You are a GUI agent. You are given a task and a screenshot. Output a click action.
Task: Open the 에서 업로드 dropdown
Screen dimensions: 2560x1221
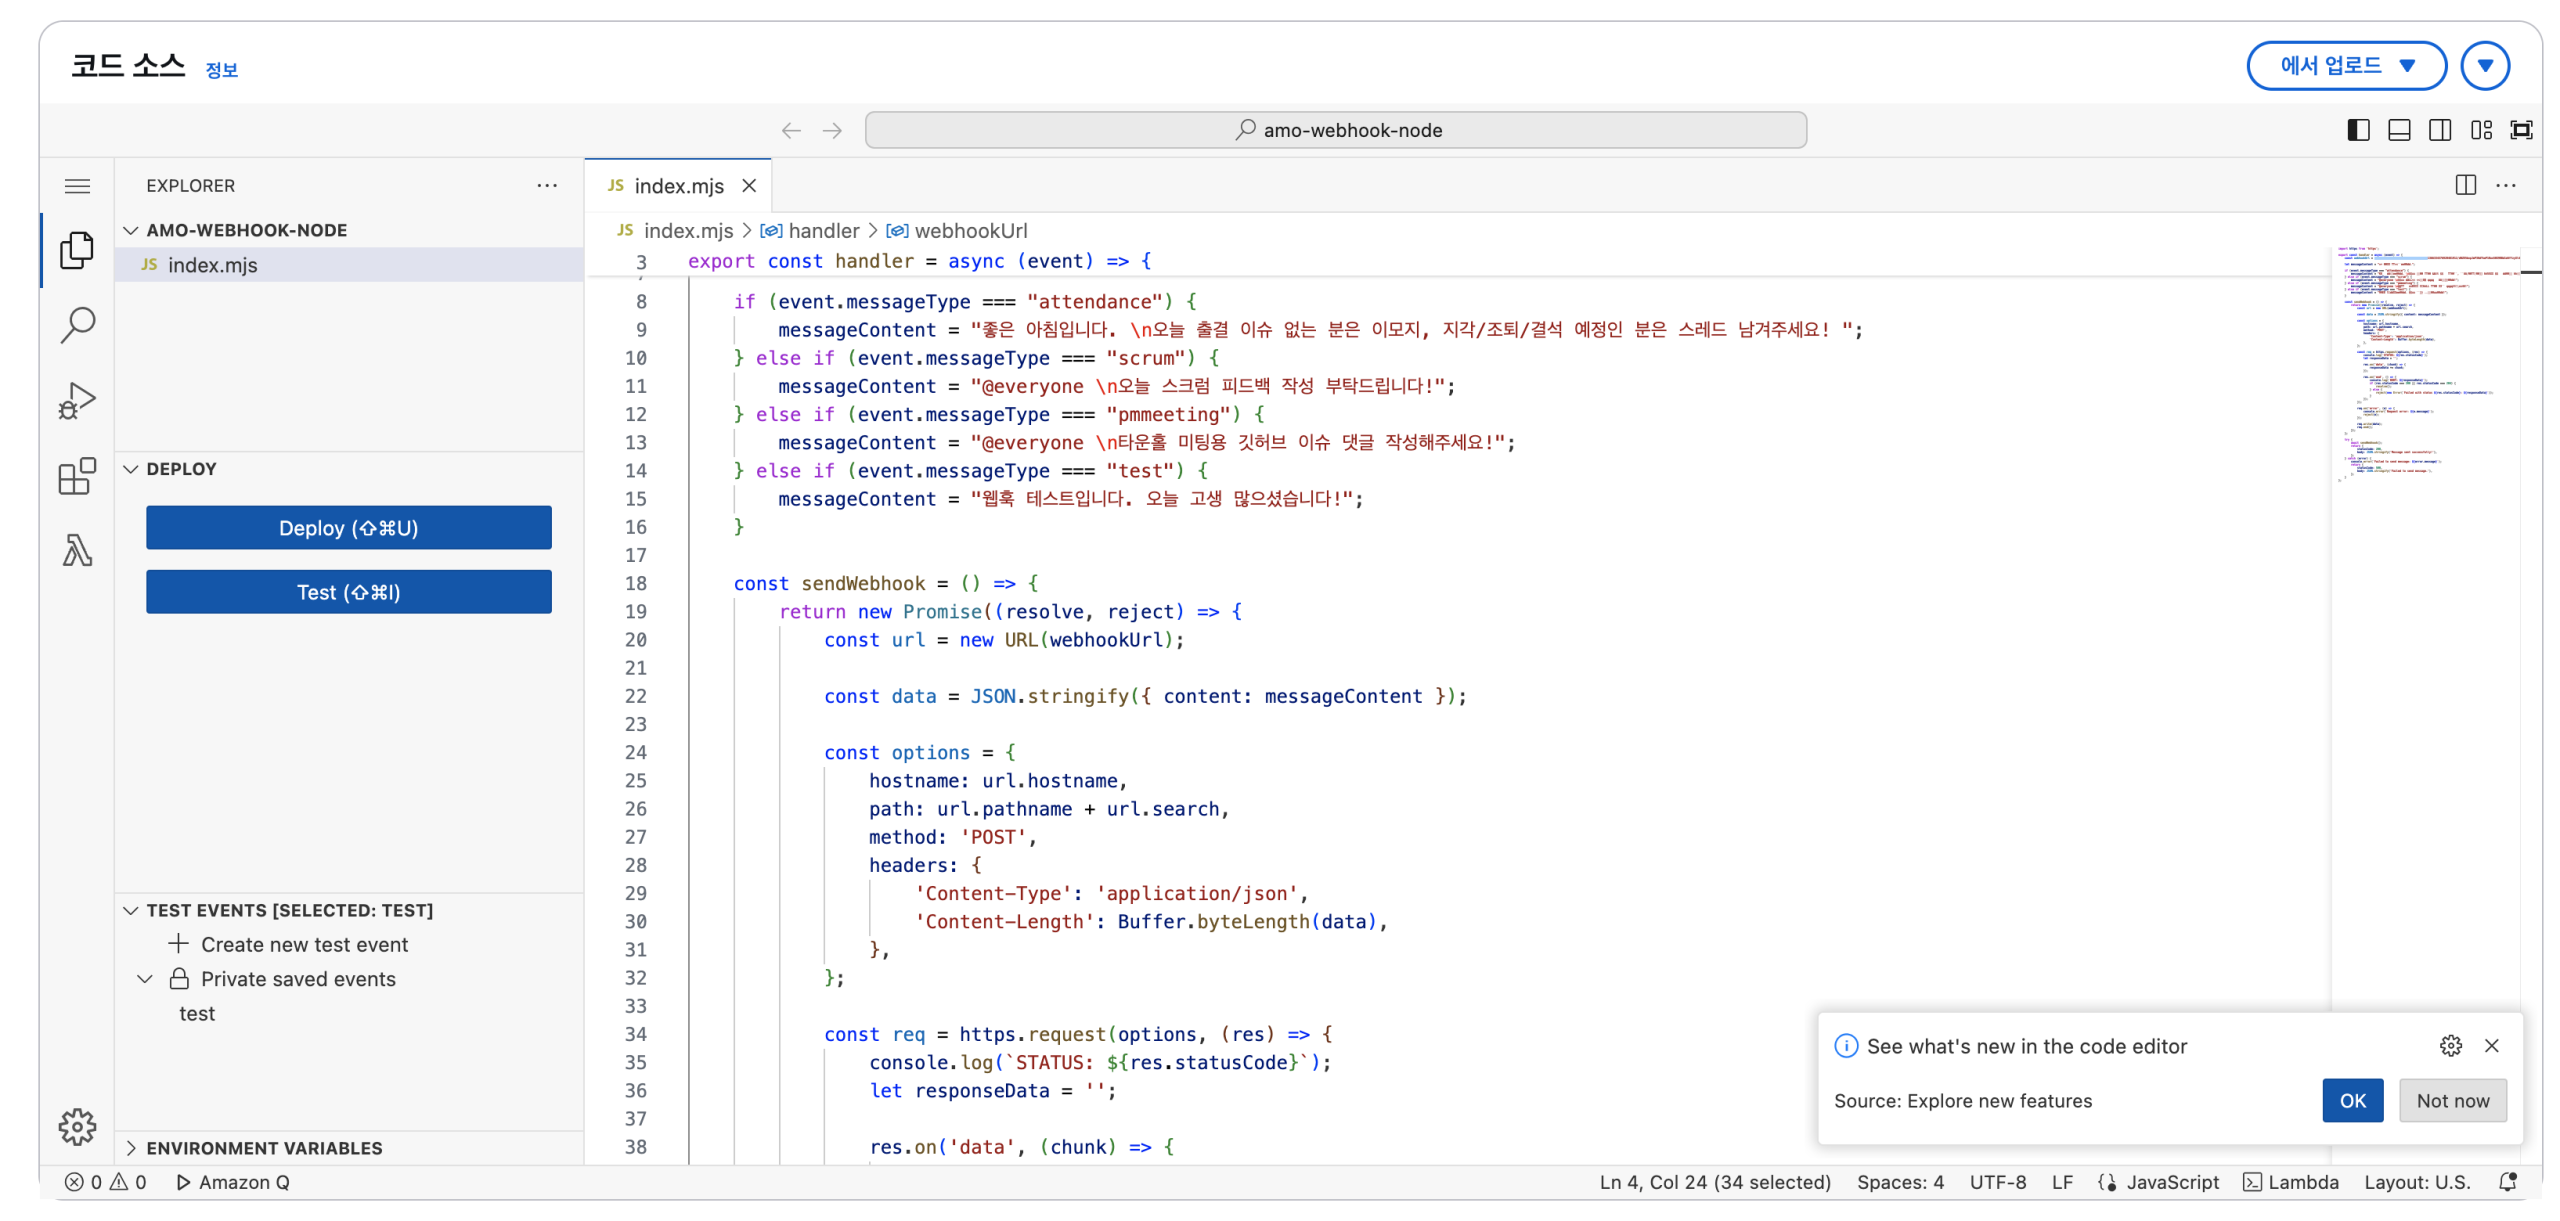pyautogui.click(x=2347, y=65)
